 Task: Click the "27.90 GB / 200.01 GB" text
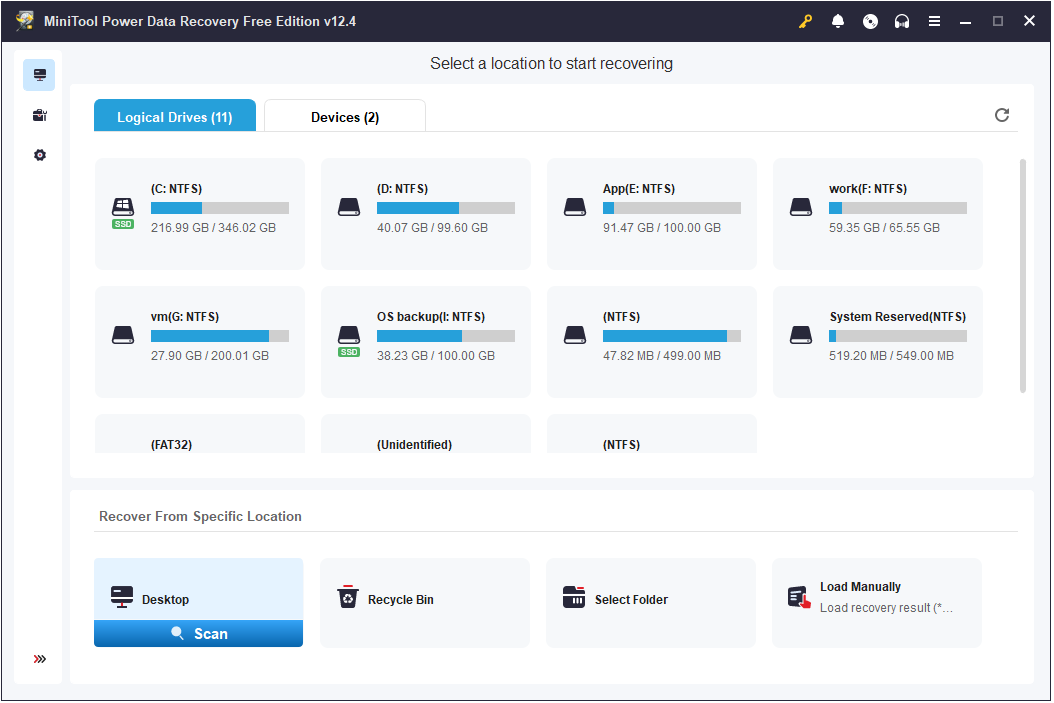coord(210,356)
